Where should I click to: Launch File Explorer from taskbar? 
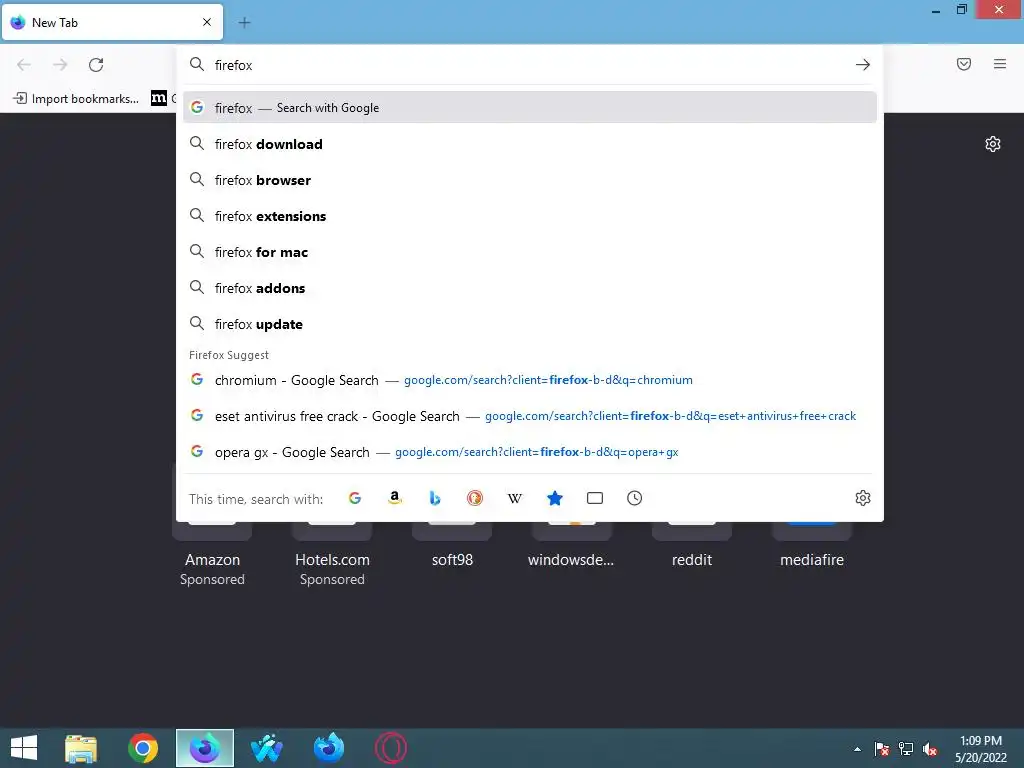coord(81,748)
